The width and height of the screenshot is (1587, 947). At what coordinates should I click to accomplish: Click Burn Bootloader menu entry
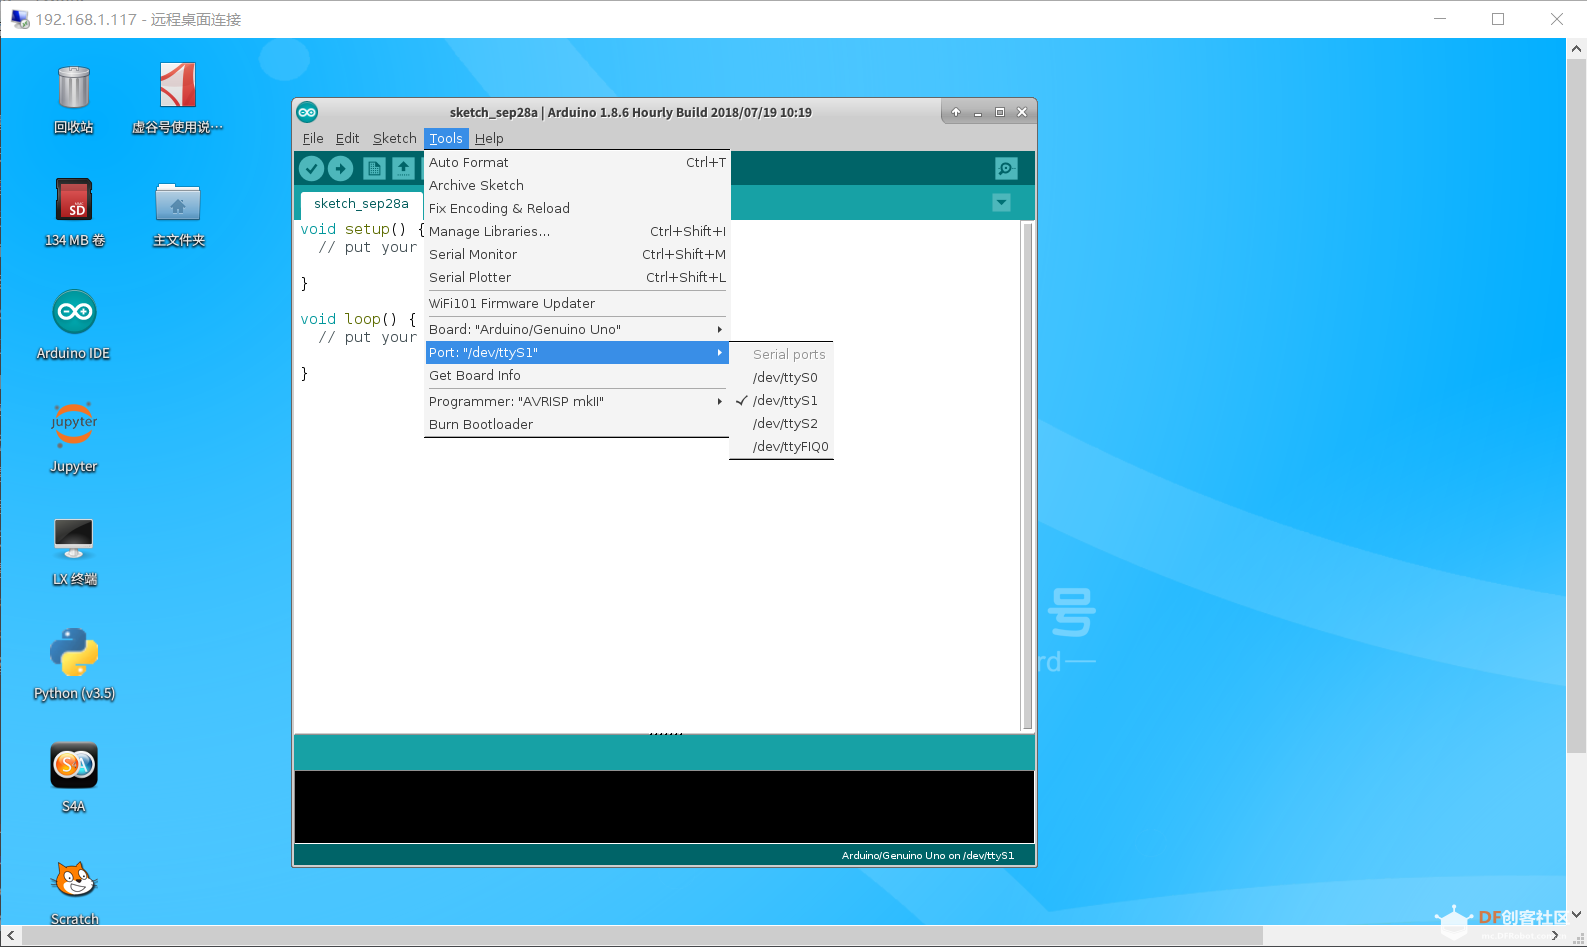pos(481,425)
